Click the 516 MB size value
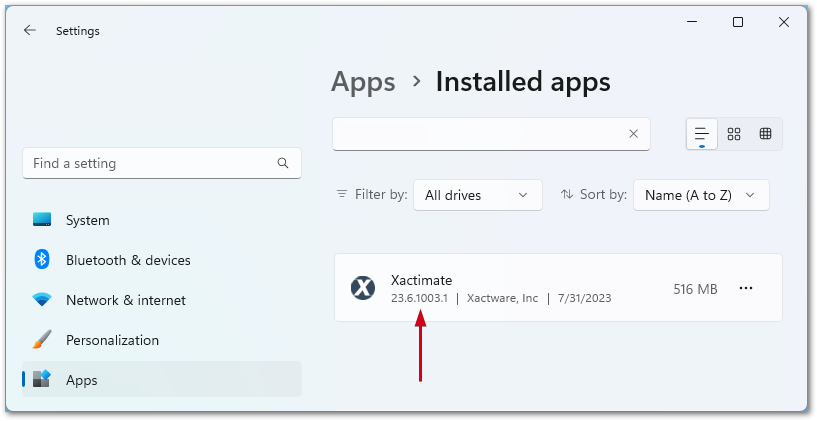Screen dimensions: 817x421 tap(695, 289)
